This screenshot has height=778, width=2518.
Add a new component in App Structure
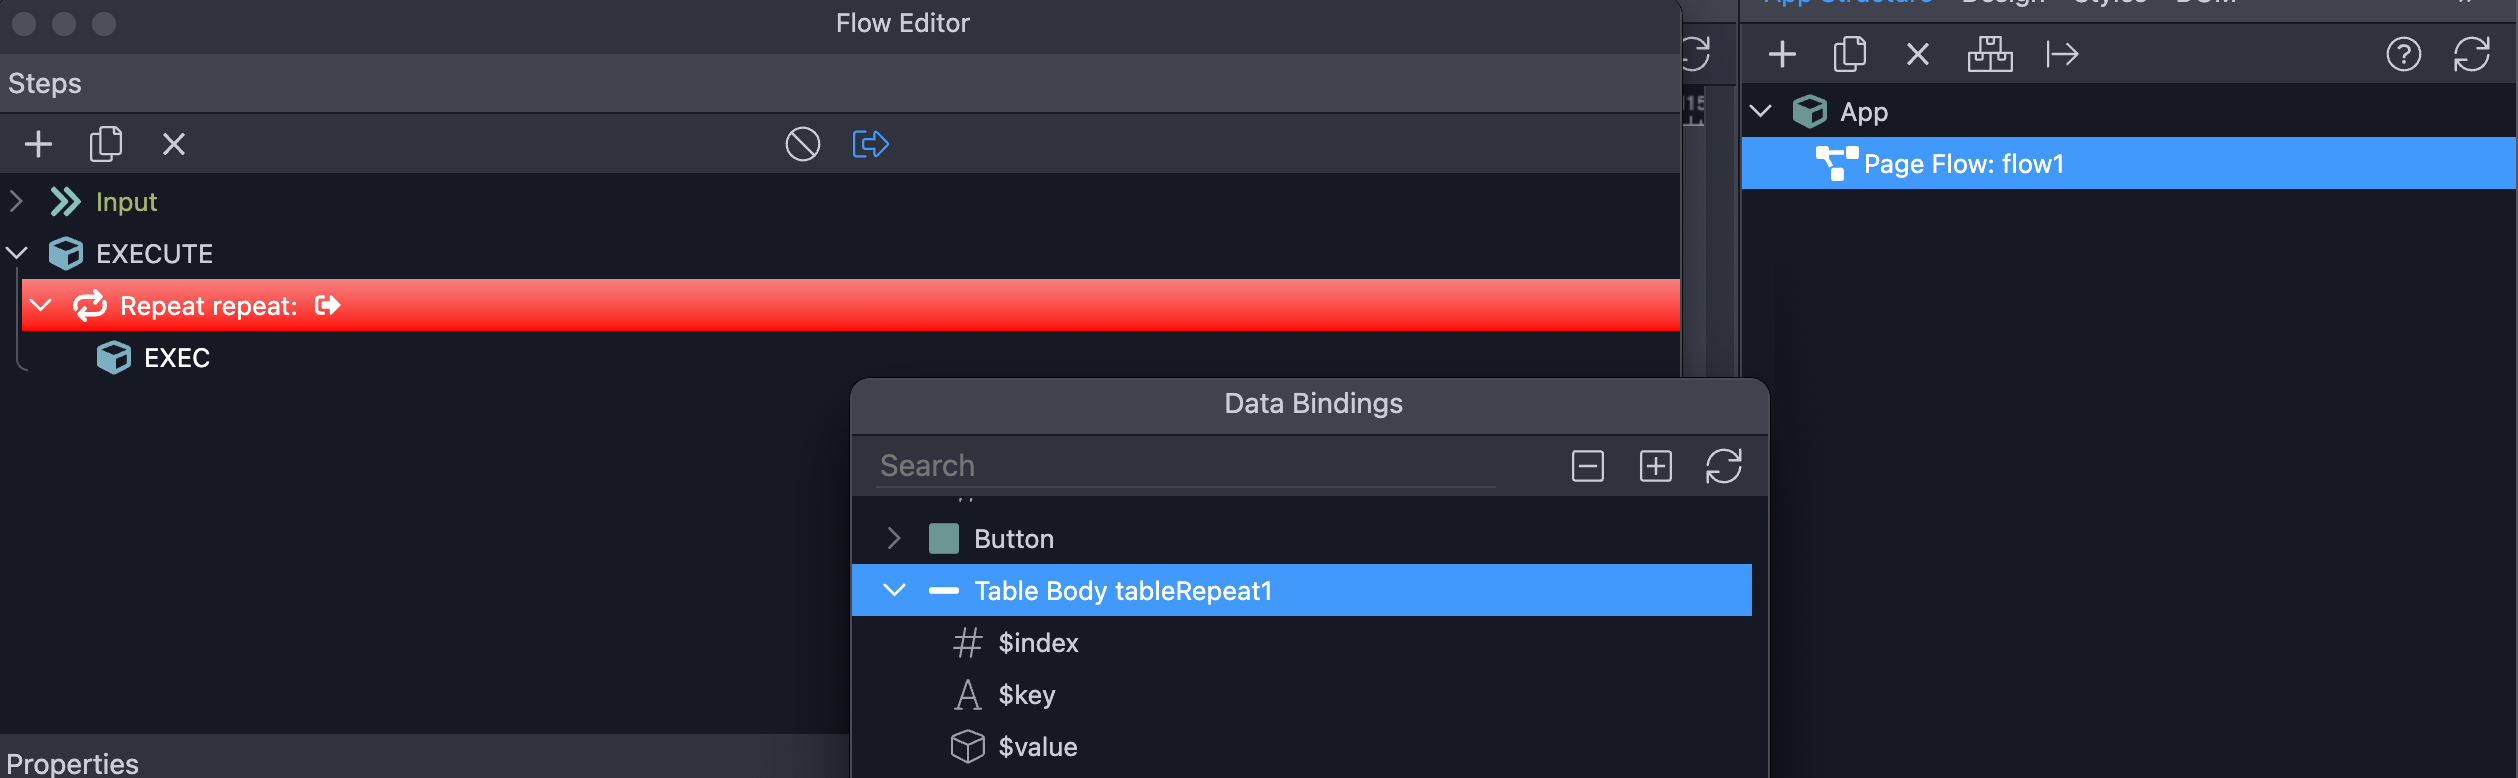pyautogui.click(x=1782, y=54)
